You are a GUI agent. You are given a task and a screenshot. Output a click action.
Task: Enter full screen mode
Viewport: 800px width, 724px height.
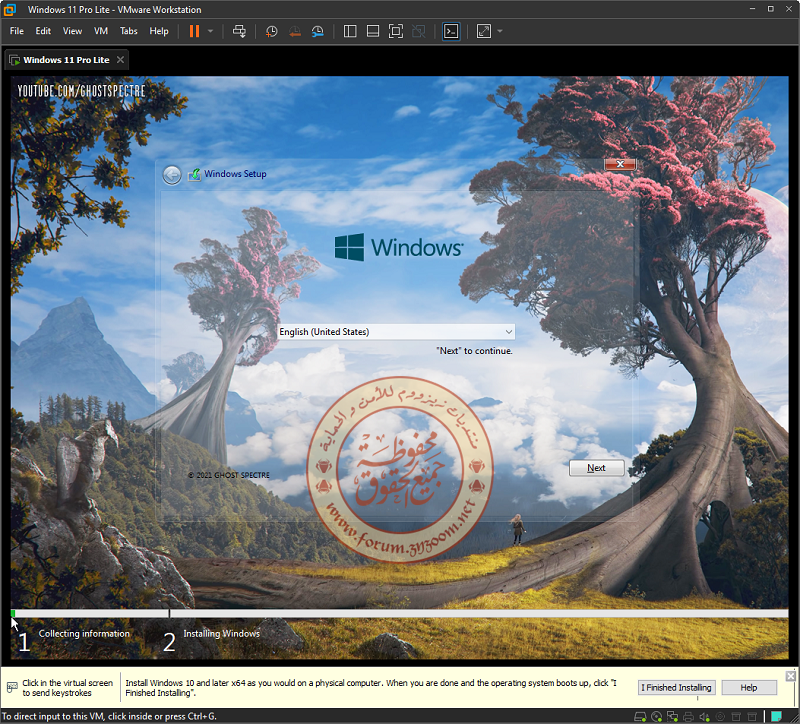(395, 31)
